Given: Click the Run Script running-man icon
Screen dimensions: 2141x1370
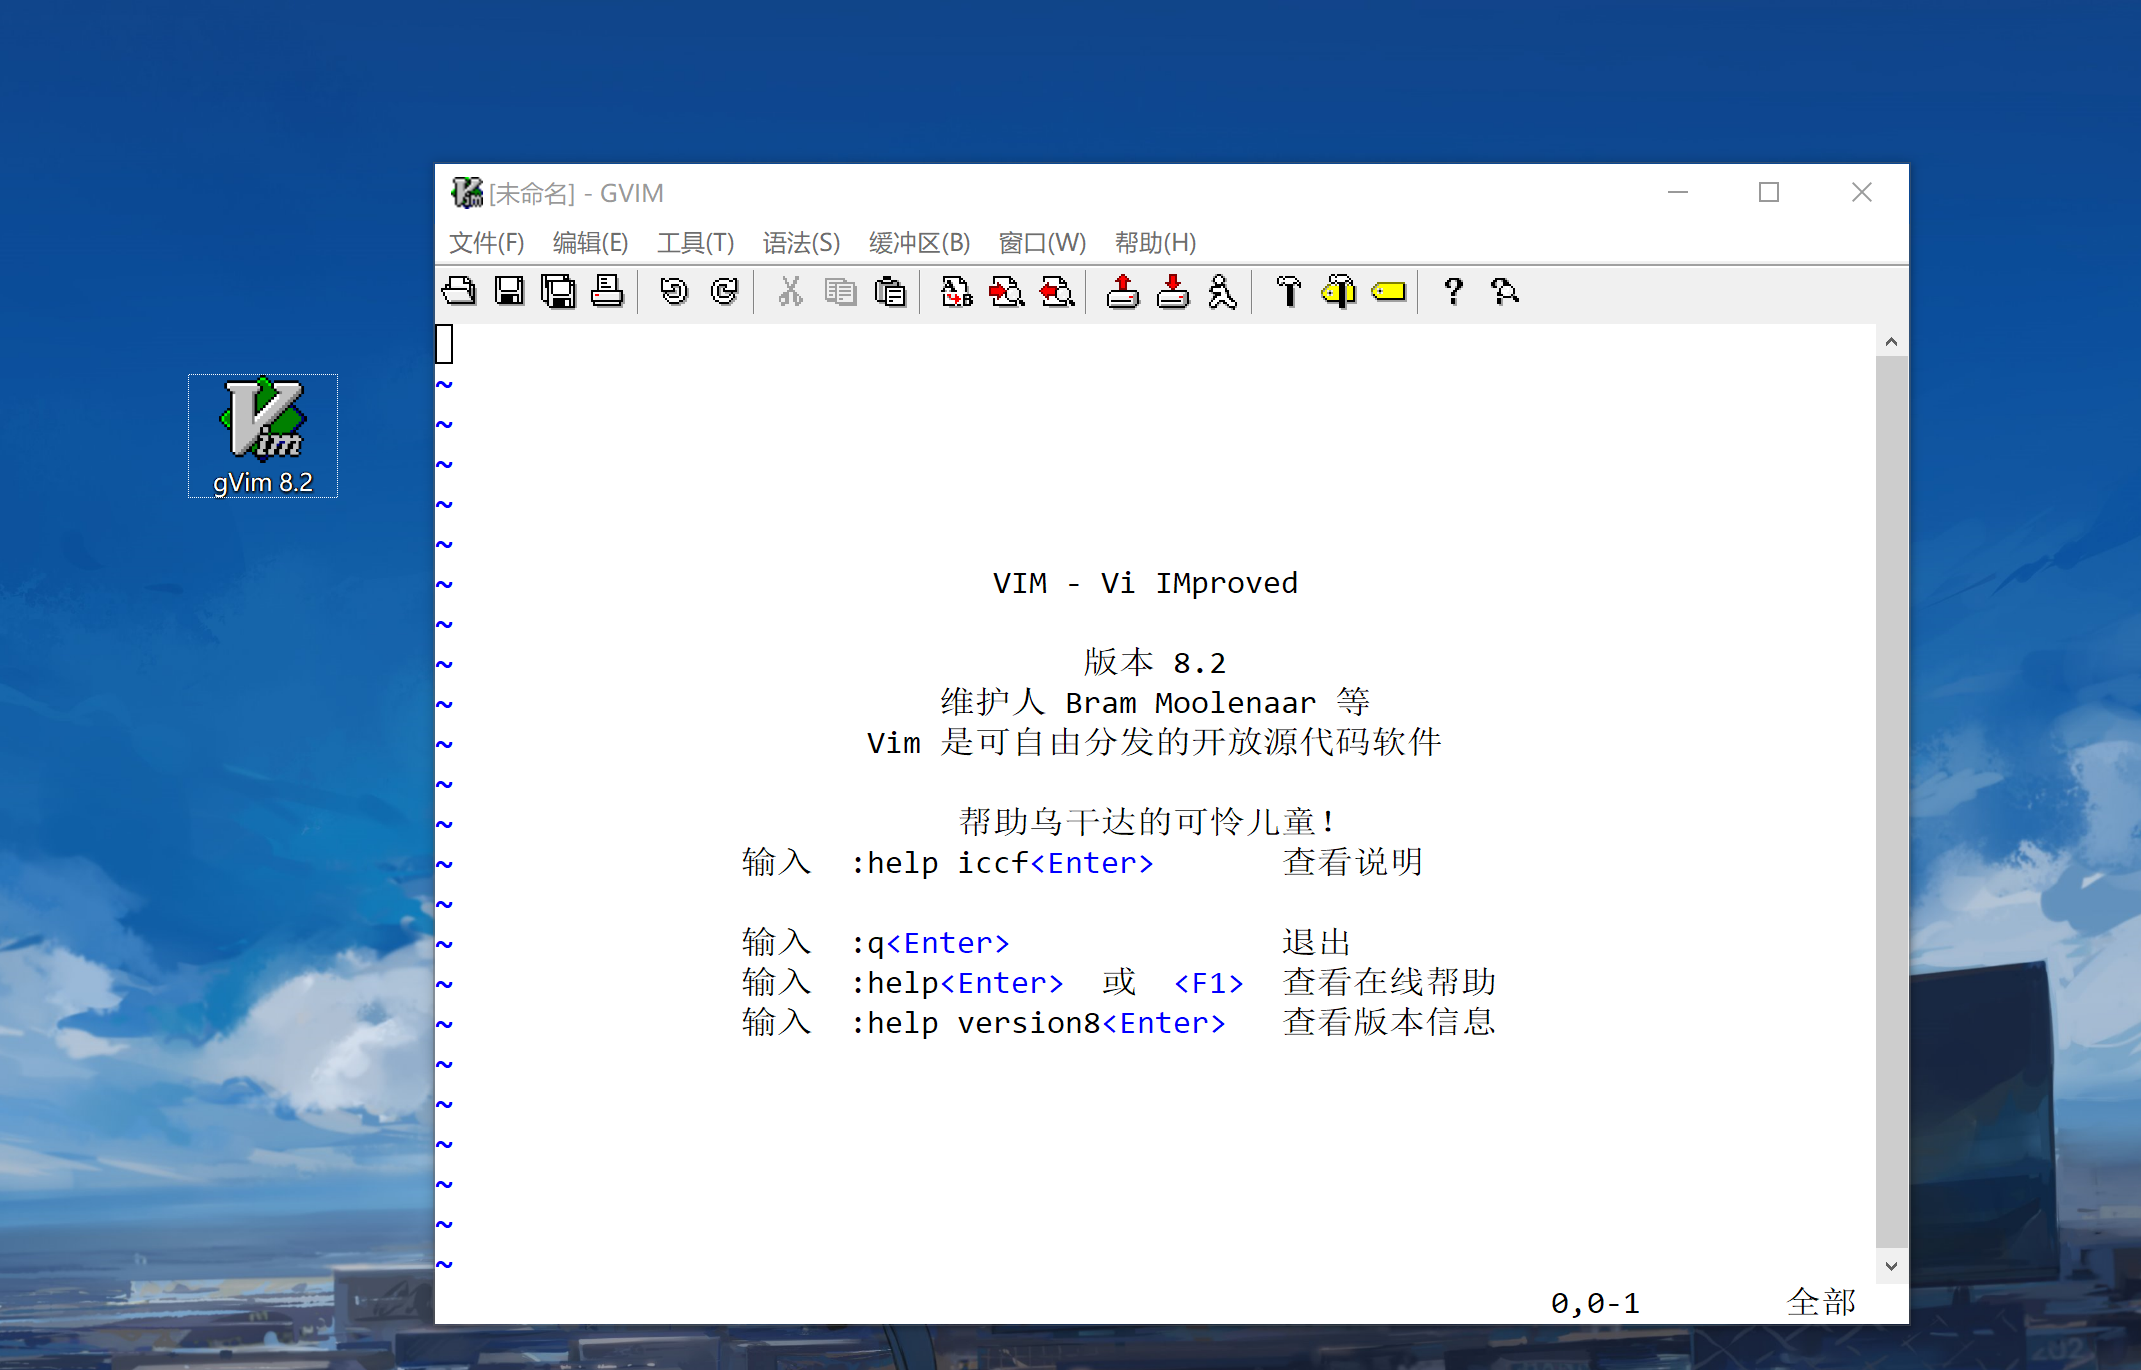Looking at the screenshot, I should pos(1222,291).
